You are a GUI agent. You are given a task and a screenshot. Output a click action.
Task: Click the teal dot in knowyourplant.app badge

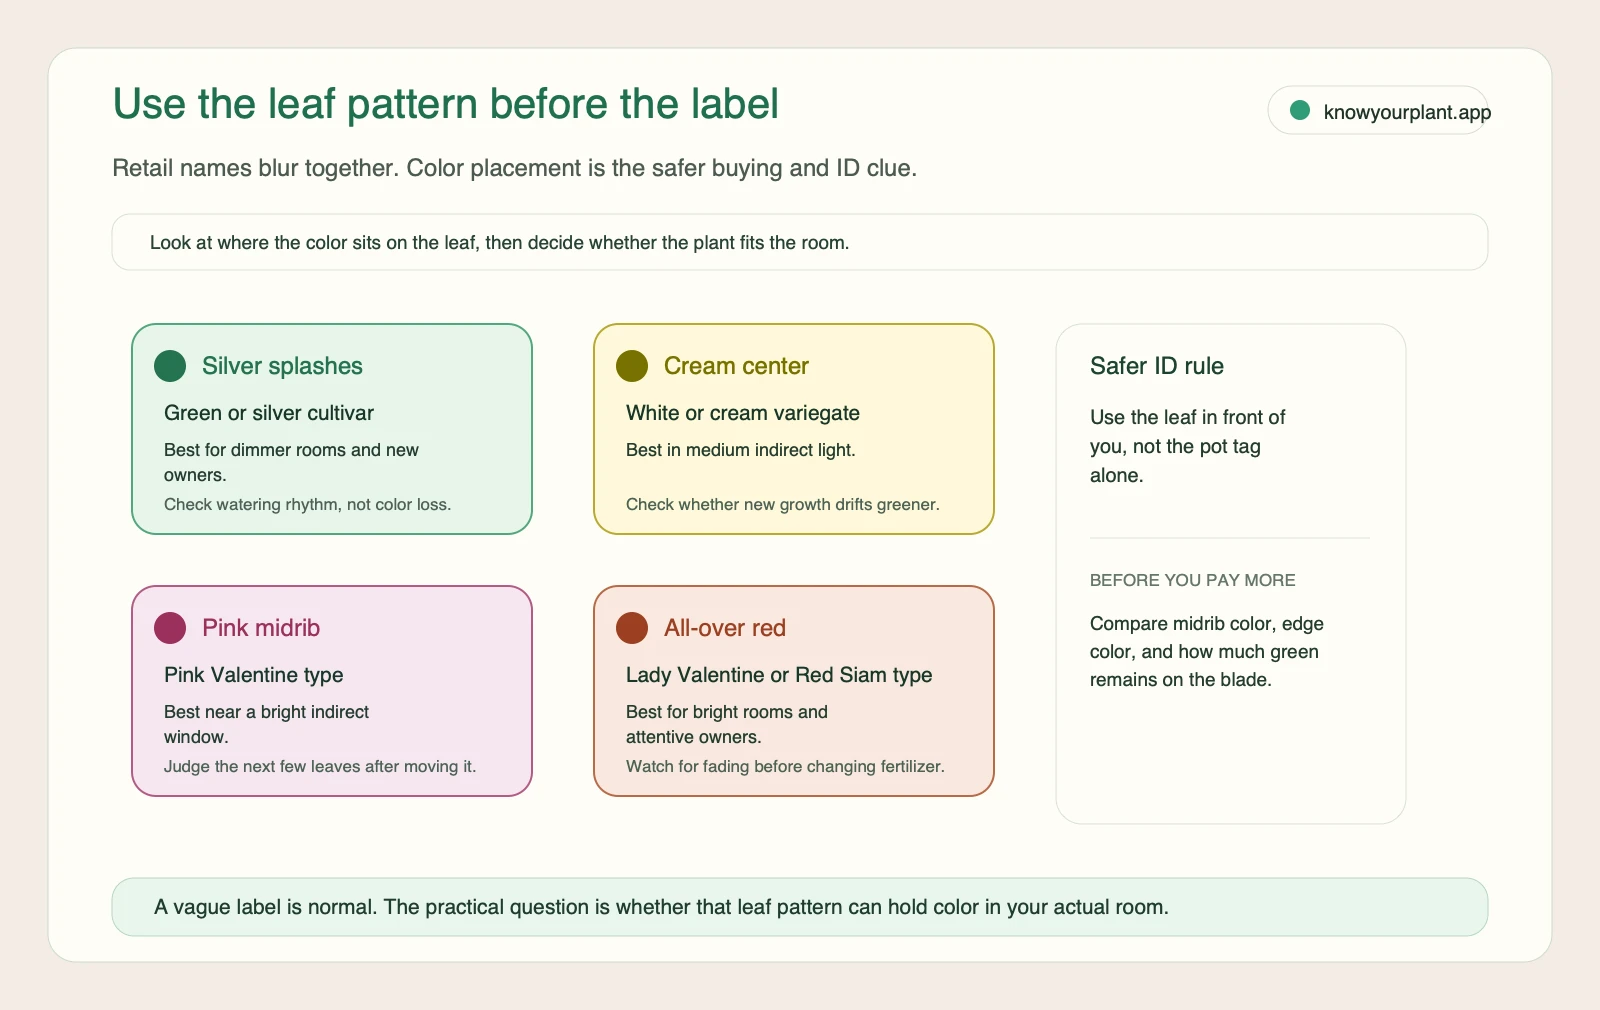point(1300,110)
